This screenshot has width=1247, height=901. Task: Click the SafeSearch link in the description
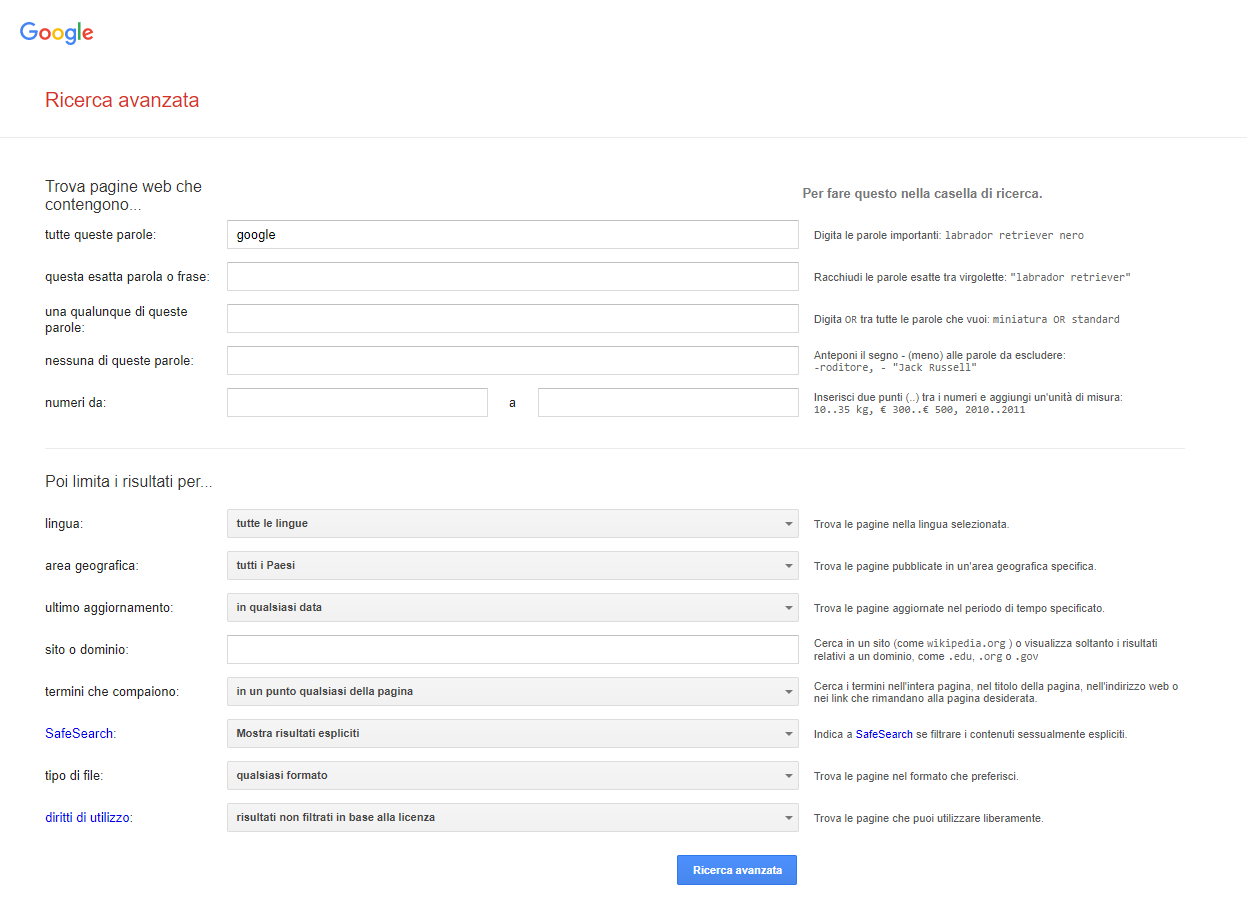point(884,734)
